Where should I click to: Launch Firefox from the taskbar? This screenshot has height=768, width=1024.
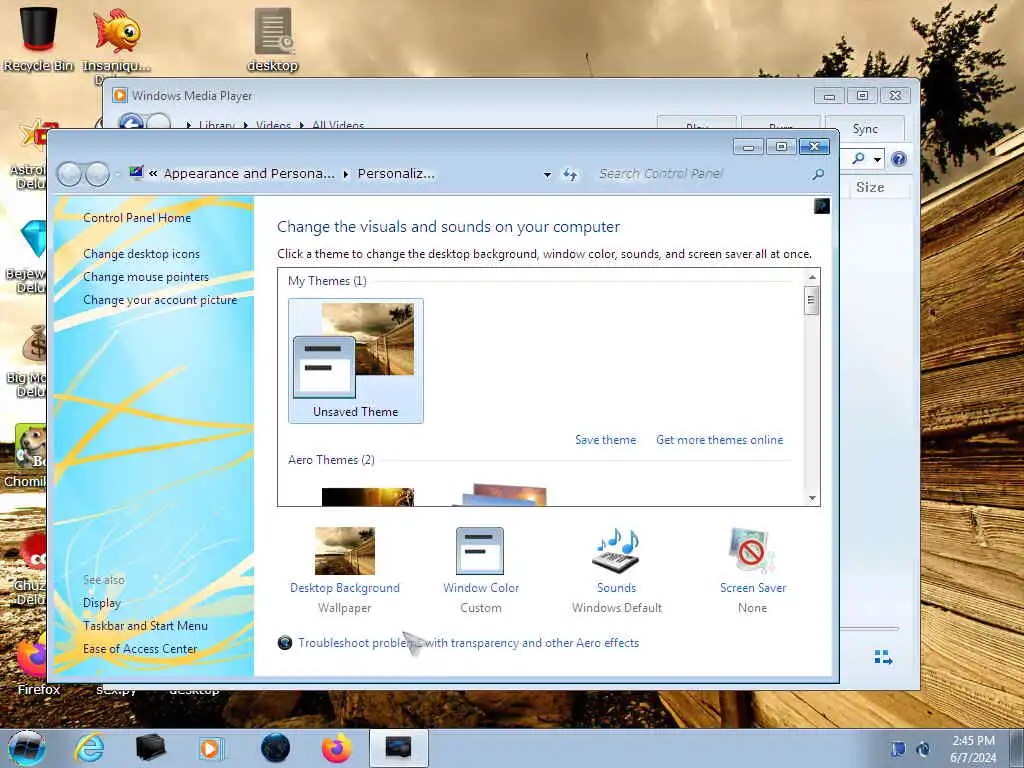336,748
